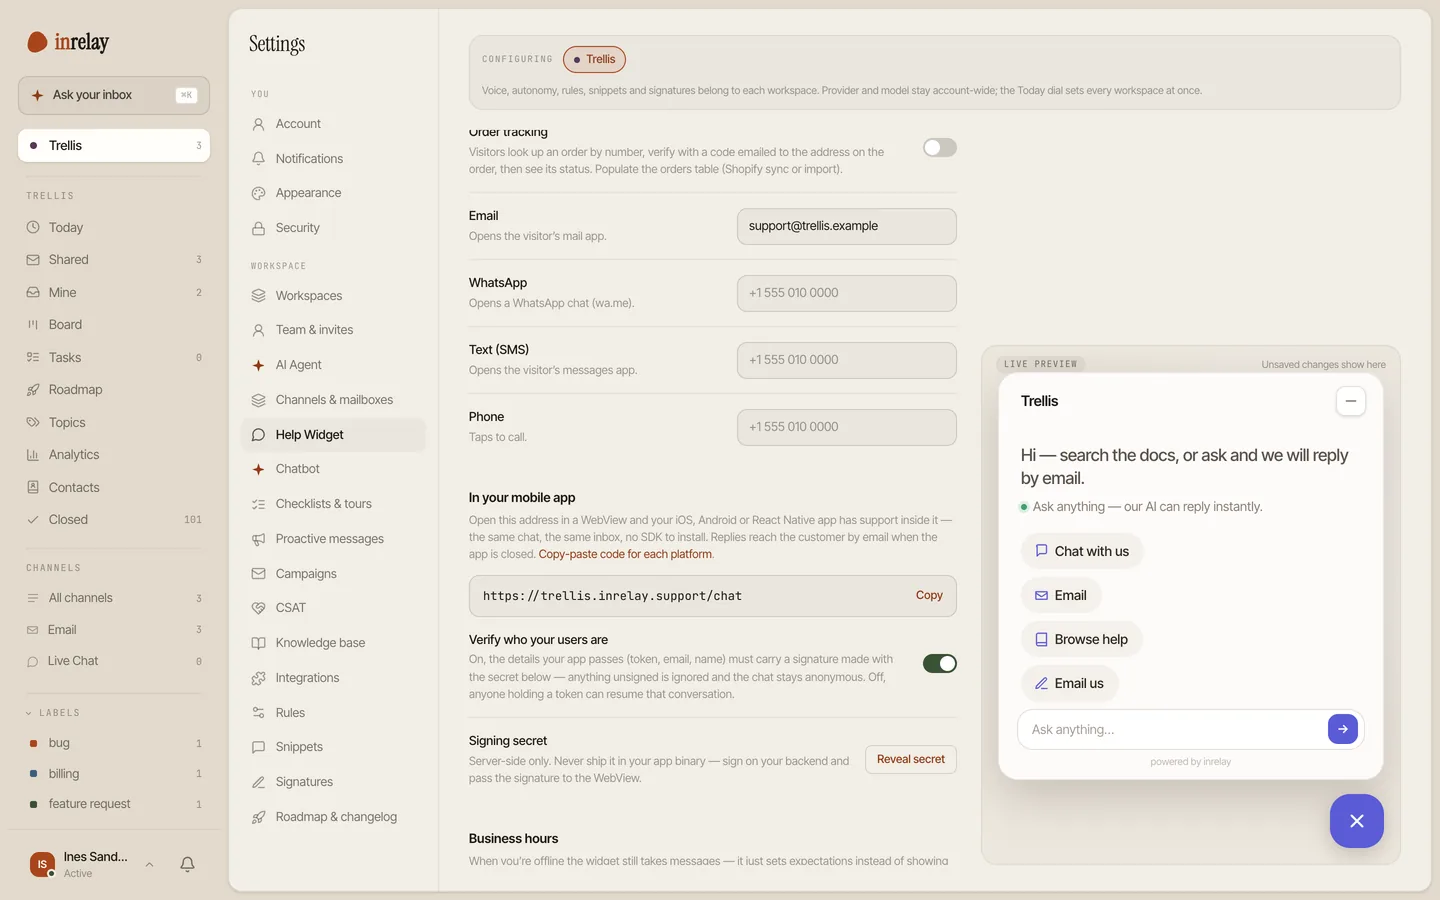The image size is (1440, 900).
Task: Open Checklists & tours icon
Action: 258,504
